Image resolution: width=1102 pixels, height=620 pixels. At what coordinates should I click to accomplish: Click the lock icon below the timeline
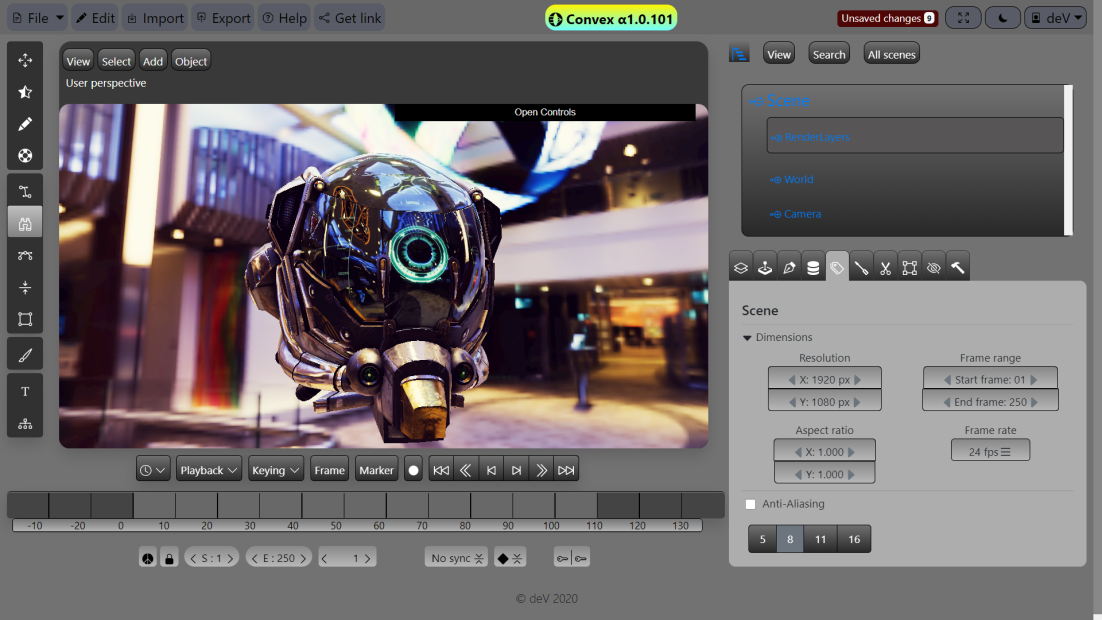click(169, 558)
